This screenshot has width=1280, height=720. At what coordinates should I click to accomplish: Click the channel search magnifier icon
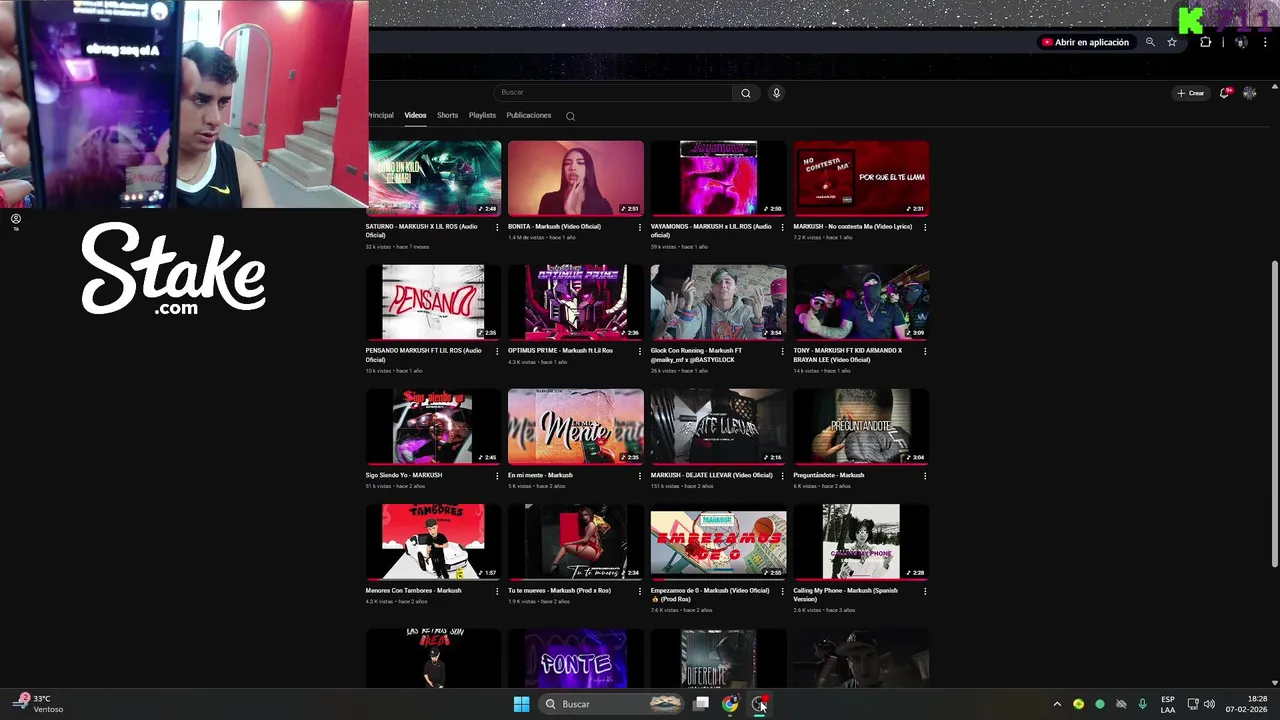pyautogui.click(x=570, y=116)
